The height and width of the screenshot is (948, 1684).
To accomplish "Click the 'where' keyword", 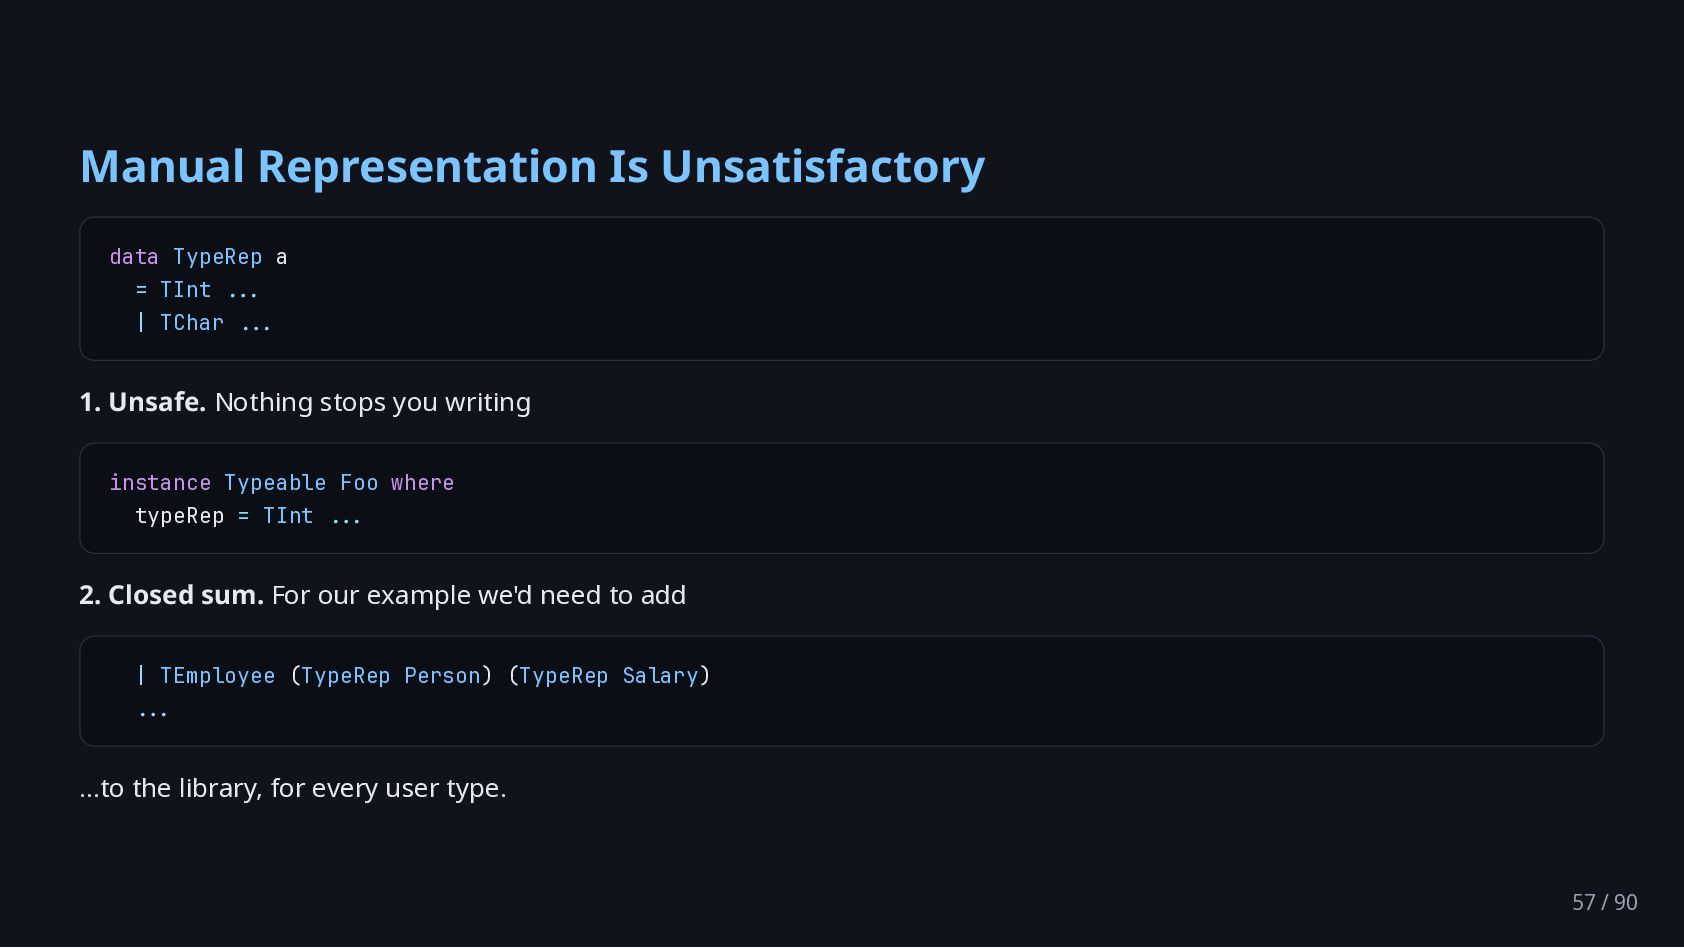I will click(x=422, y=483).
